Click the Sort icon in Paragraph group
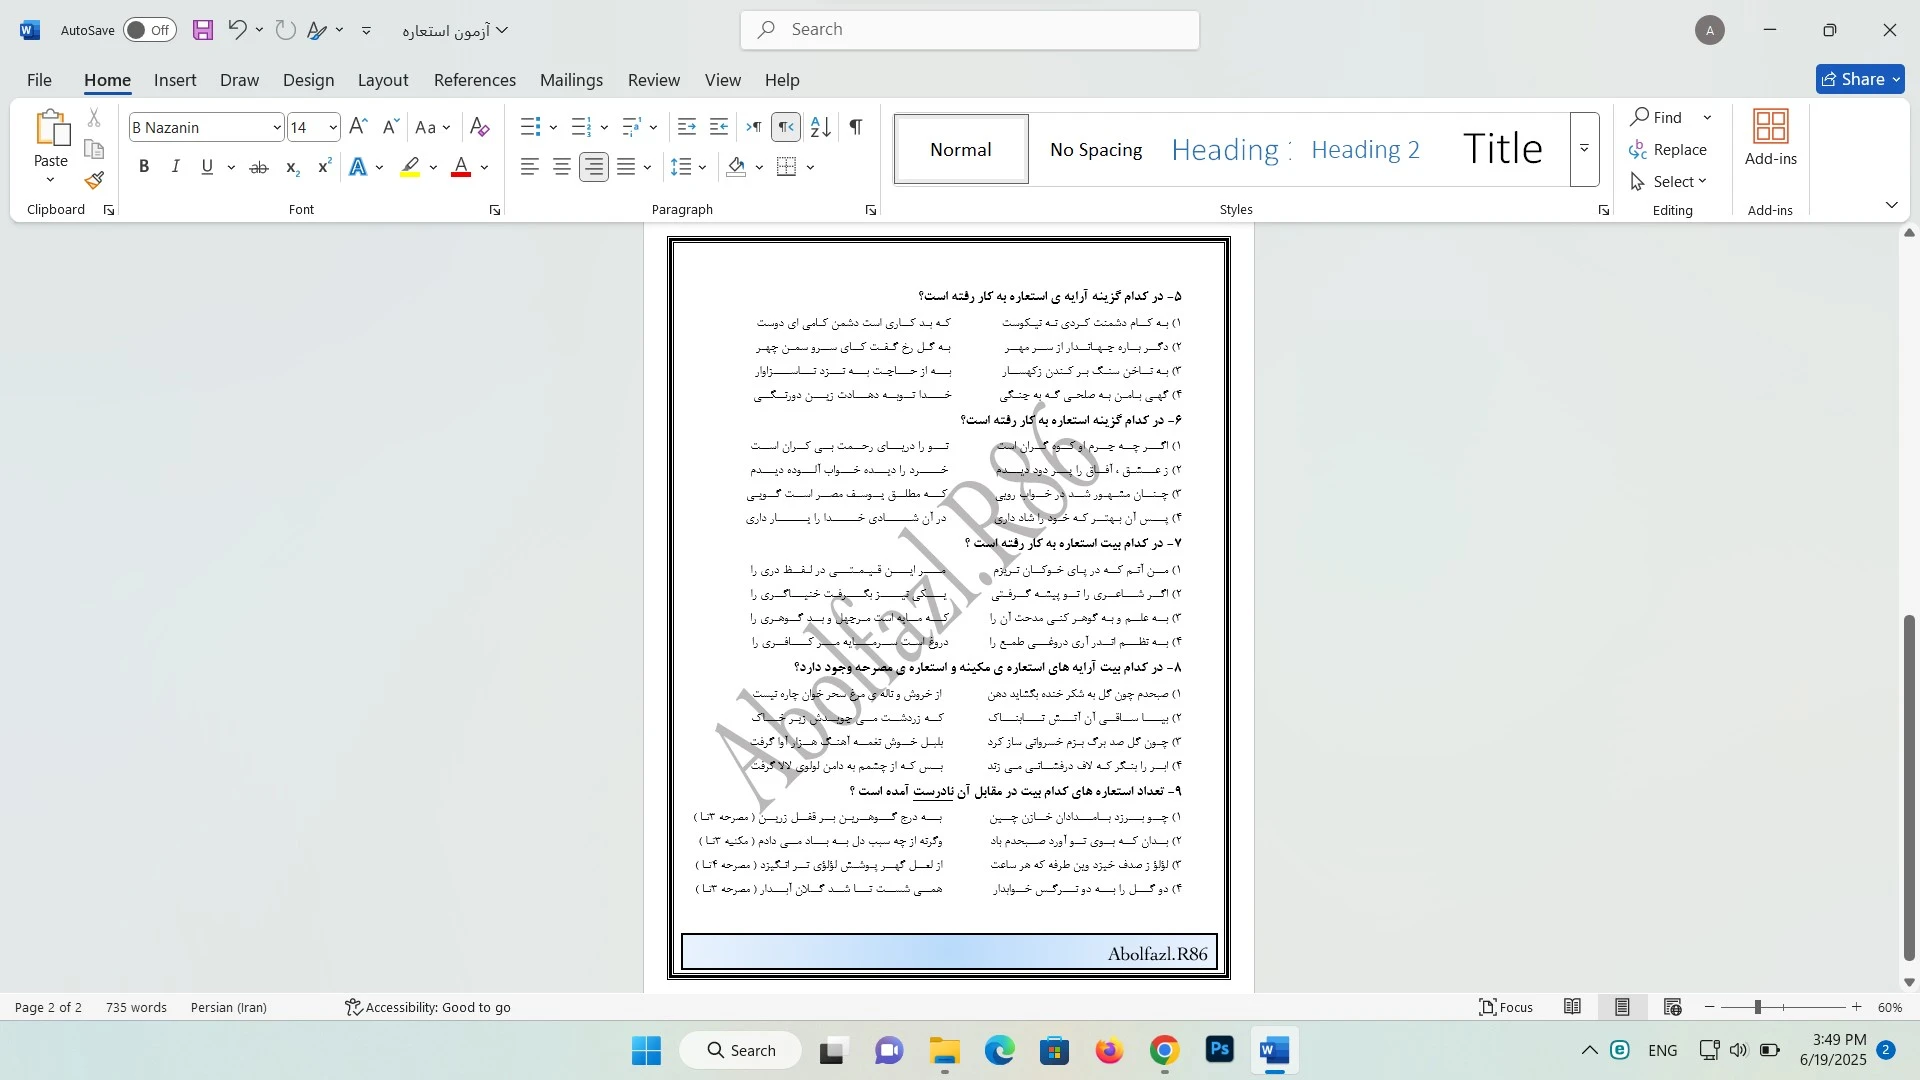The height and width of the screenshot is (1080, 1920). tap(820, 127)
